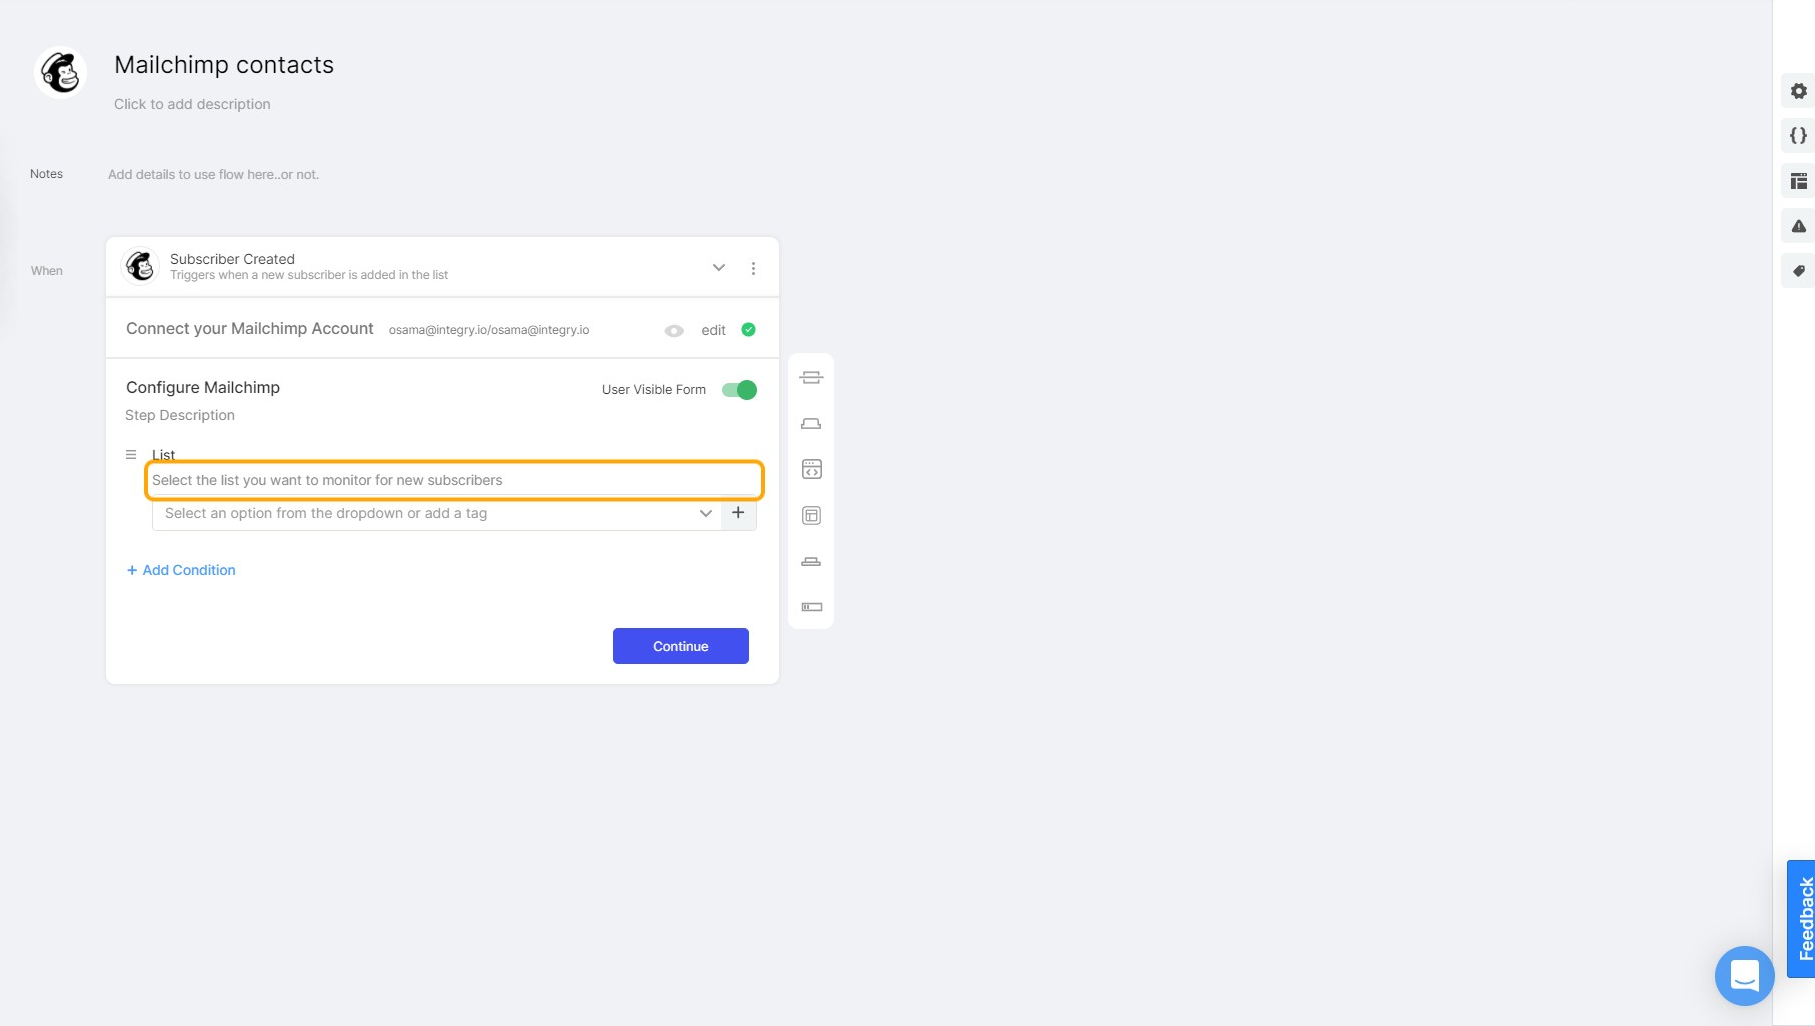Open the tag icon panel
The height and width of the screenshot is (1026, 1815).
point(1798,271)
